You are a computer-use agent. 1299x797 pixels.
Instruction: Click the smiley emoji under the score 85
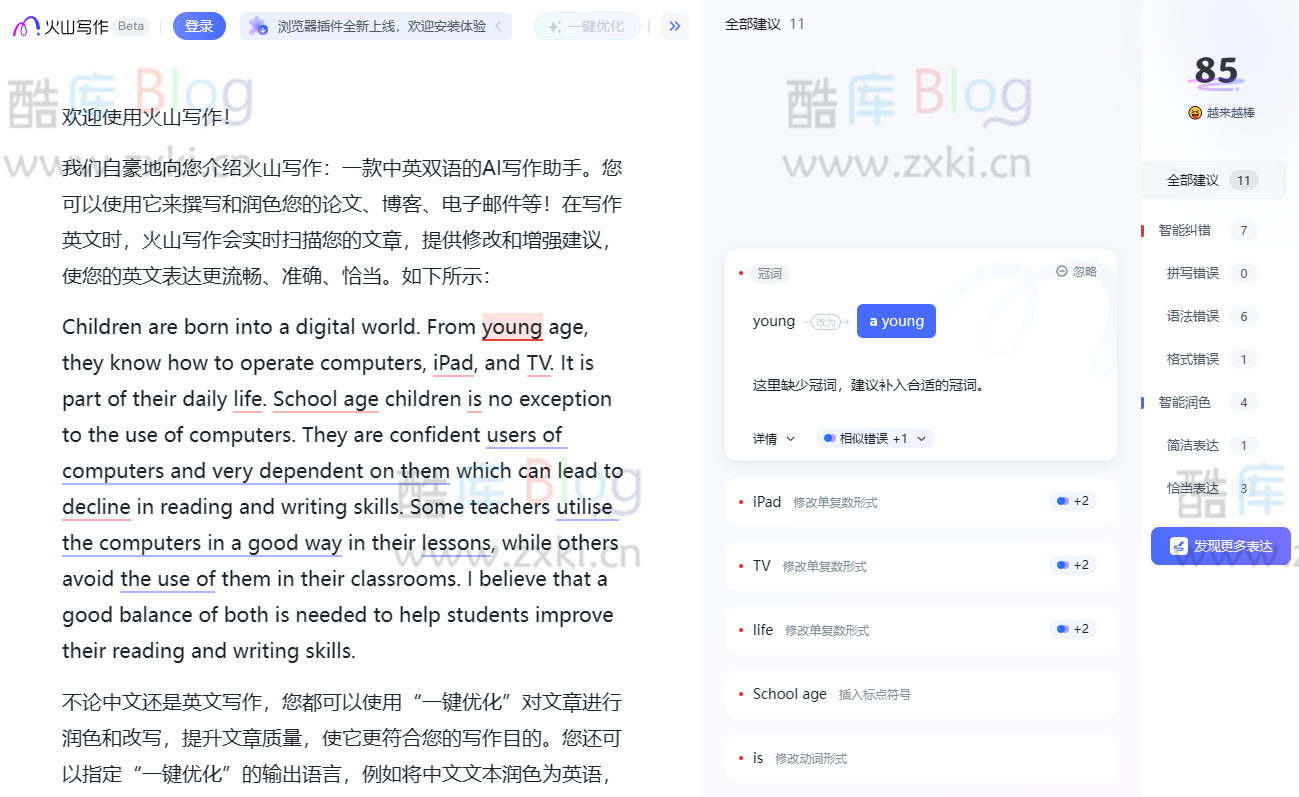point(1196,112)
